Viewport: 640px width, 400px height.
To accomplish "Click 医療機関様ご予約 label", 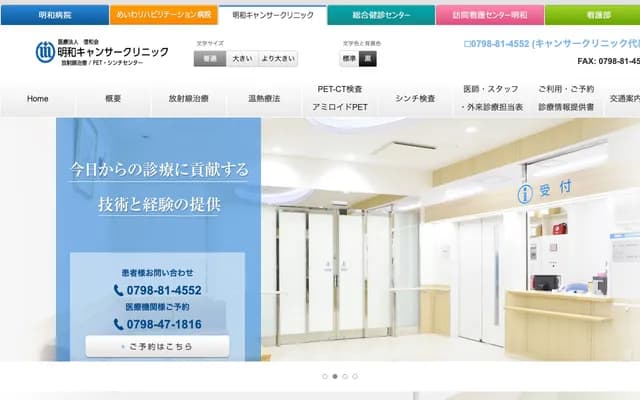I will [158, 307].
